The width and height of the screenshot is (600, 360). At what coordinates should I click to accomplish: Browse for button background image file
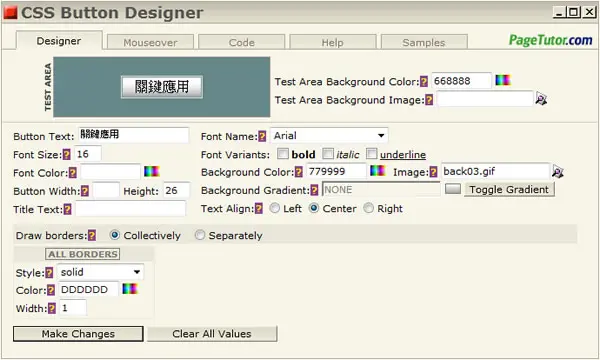558,172
